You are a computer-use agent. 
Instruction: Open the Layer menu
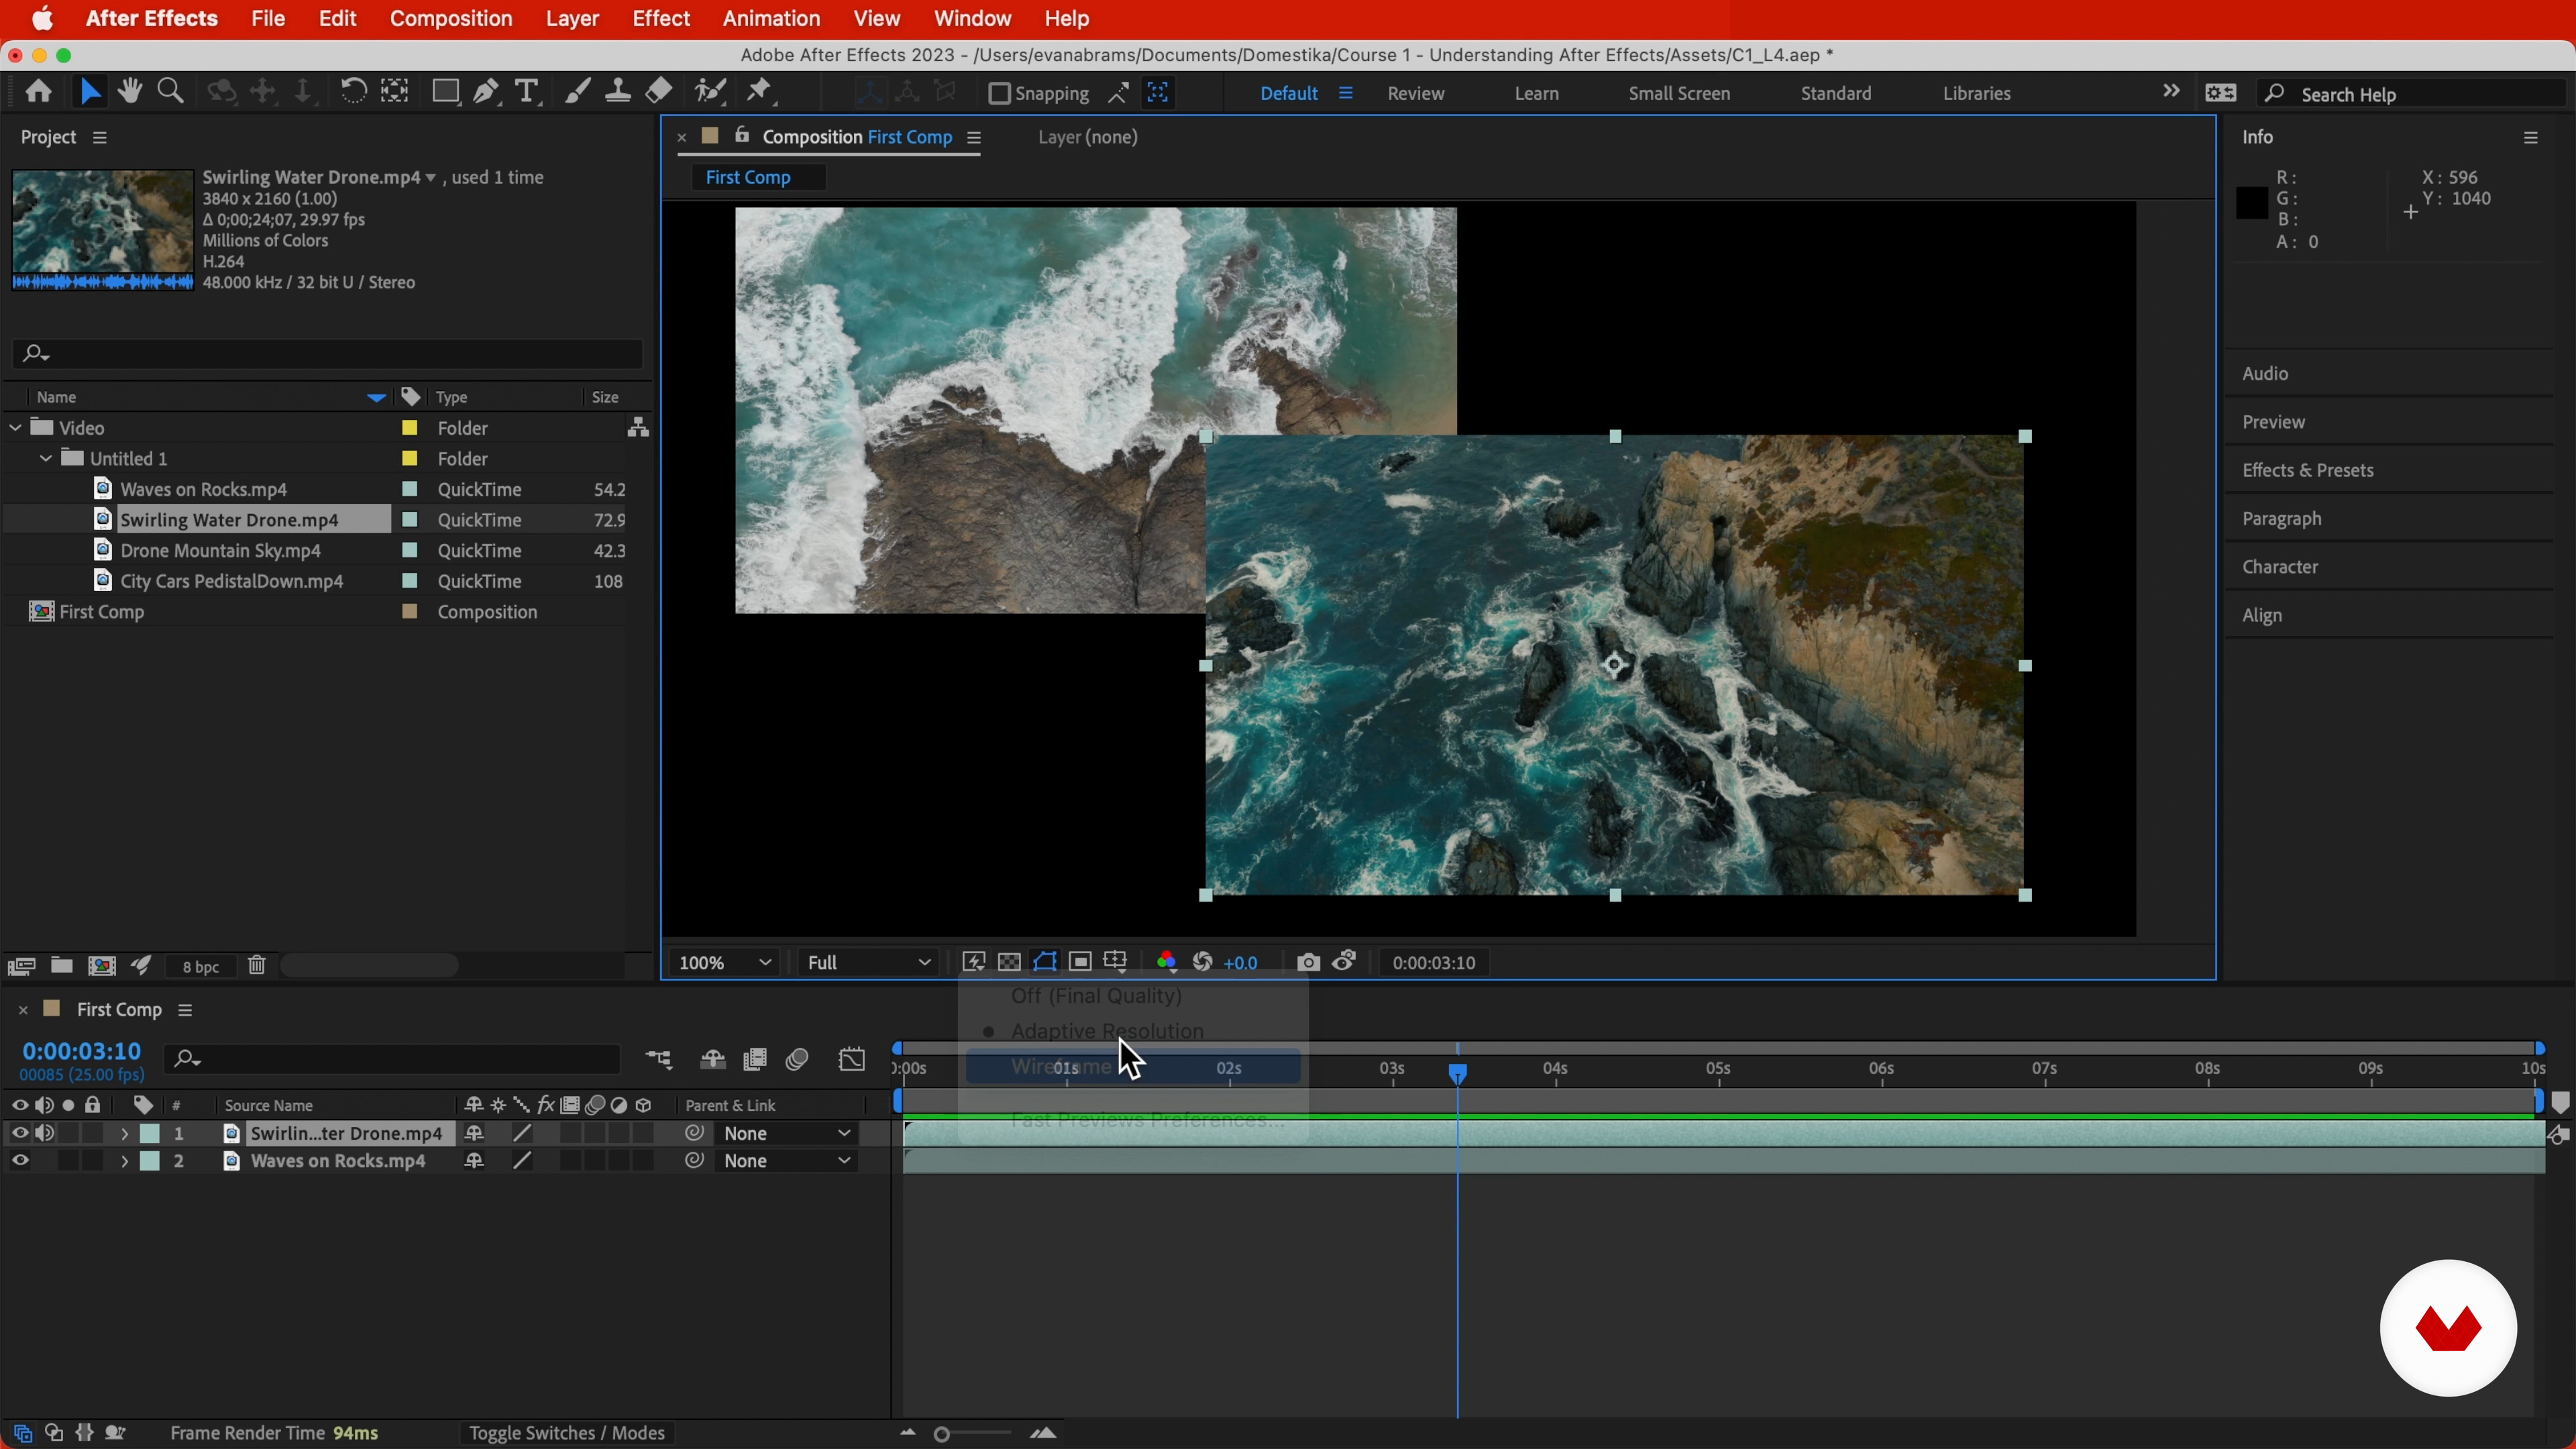coord(572,18)
